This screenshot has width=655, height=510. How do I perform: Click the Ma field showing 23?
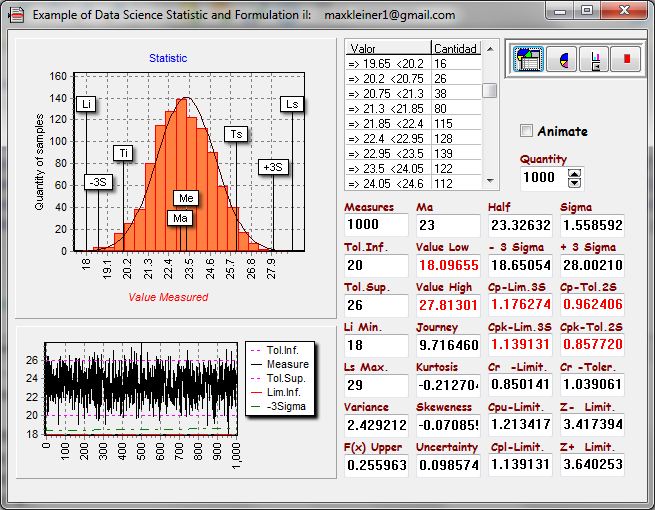tap(447, 225)
